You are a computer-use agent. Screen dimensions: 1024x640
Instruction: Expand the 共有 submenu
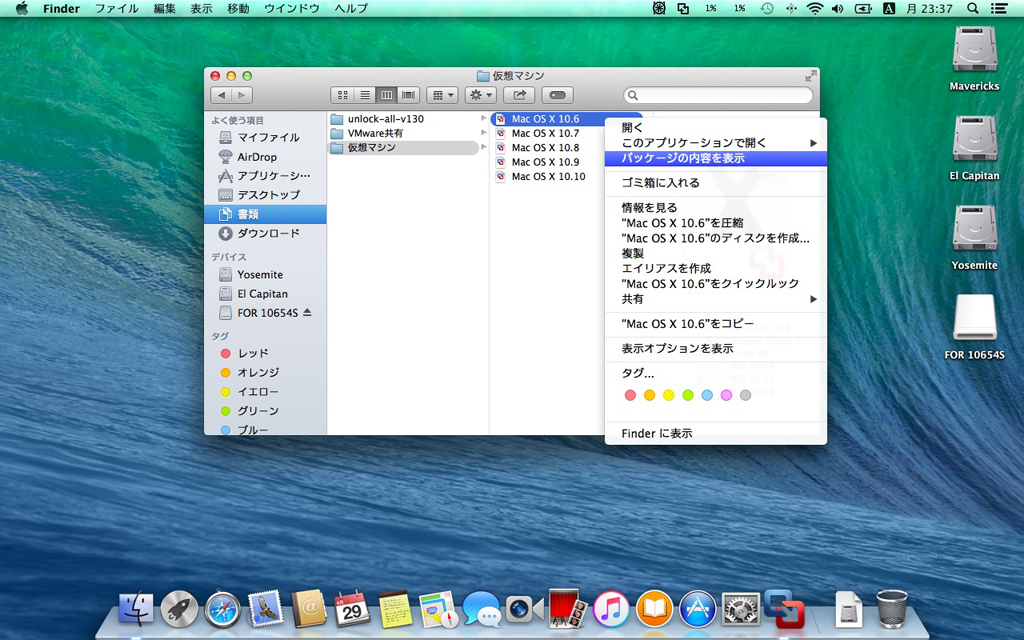(716, 299)
